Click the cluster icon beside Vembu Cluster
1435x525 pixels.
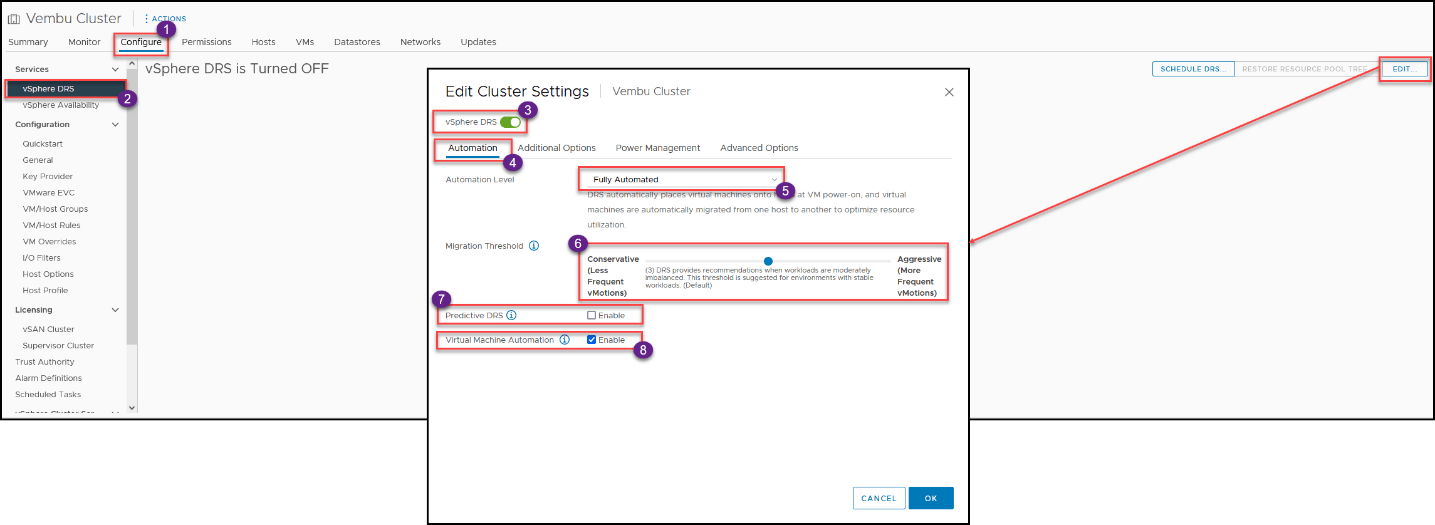click(x=14, y=19)
